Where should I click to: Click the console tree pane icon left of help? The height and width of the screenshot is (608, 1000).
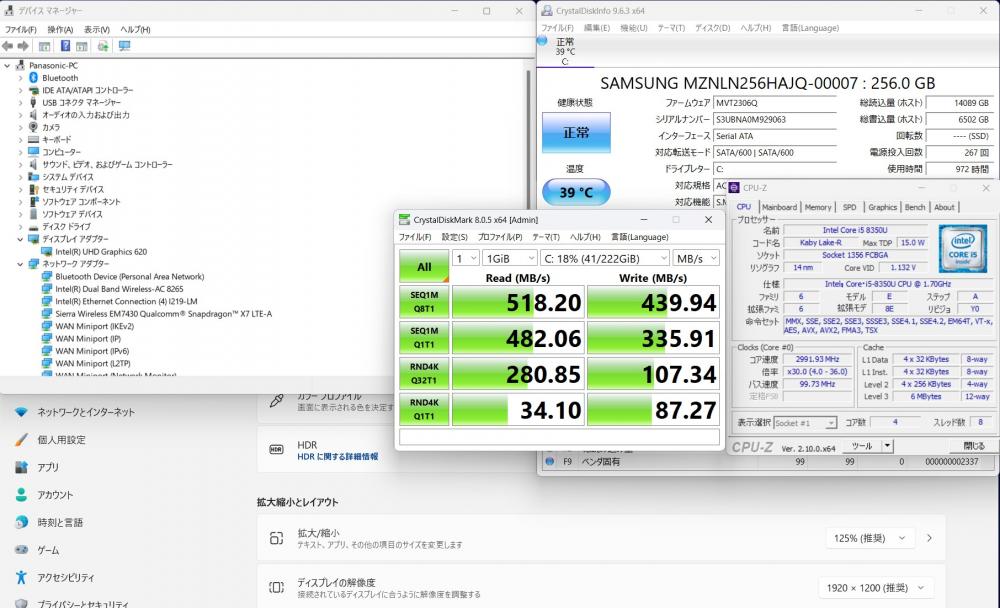[x=44, y=46]
